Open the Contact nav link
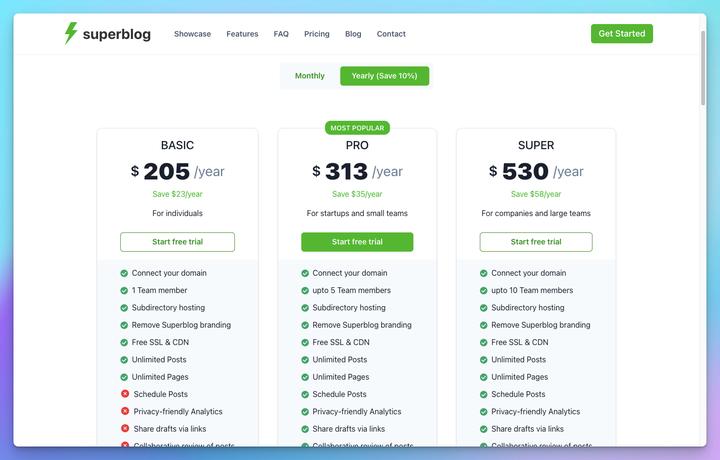The image size is (720, 460). point(391,34)
